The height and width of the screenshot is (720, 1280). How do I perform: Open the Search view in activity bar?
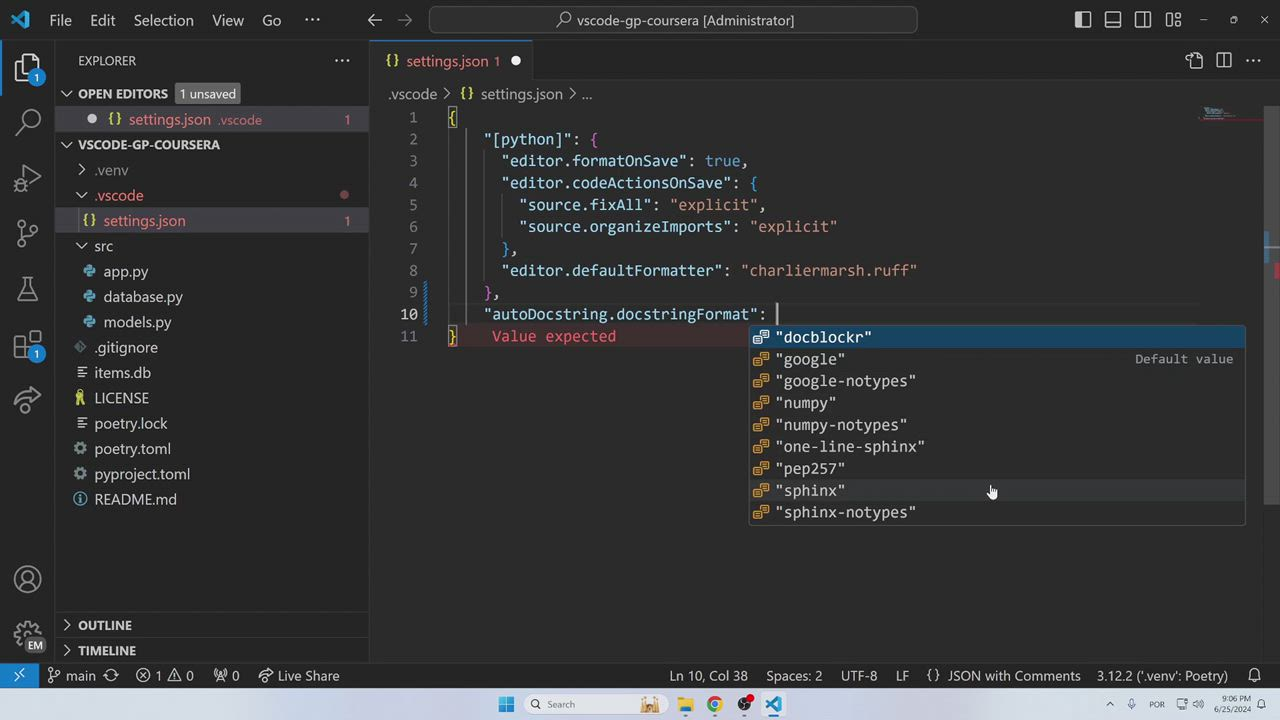28,122
